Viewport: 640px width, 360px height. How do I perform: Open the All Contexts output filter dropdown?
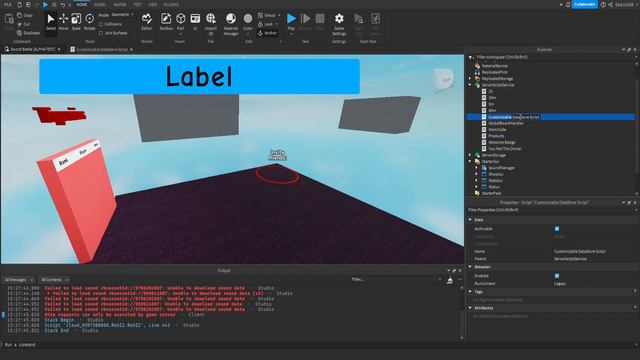(54, 280)
